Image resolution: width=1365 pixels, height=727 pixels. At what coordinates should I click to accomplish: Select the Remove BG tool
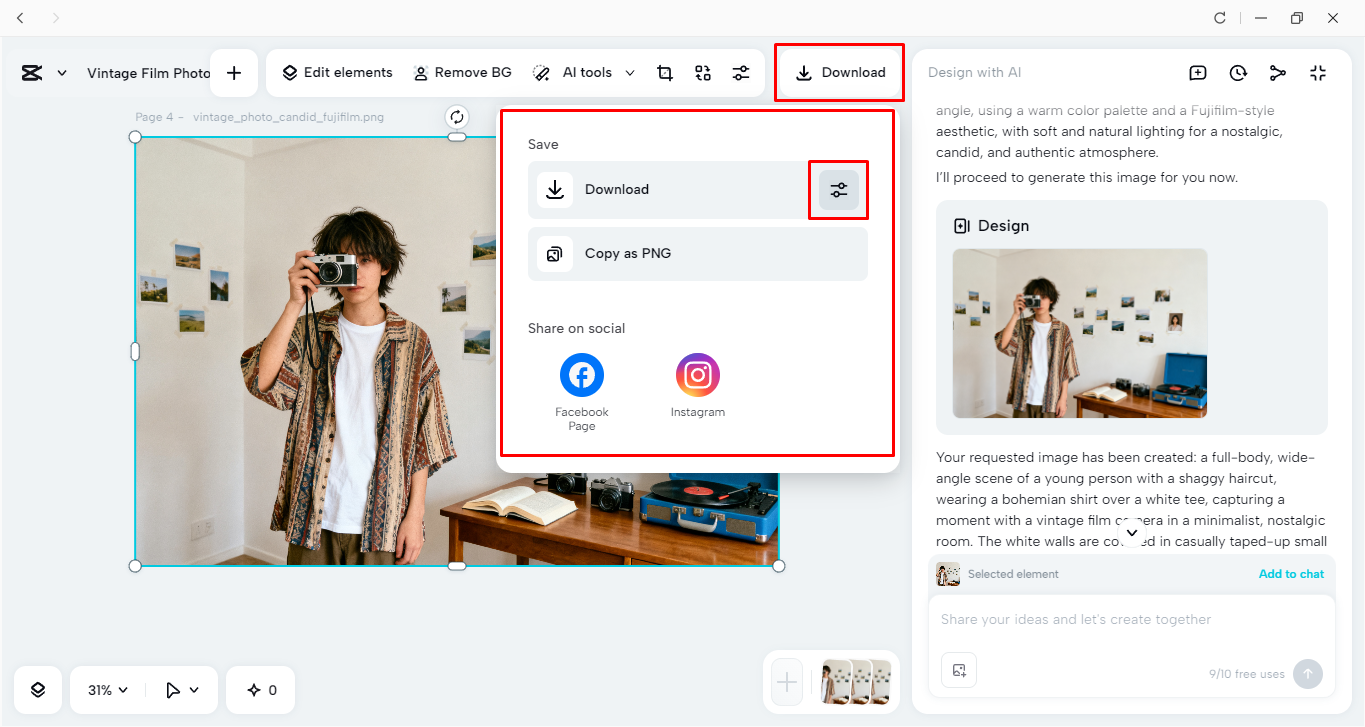(x=462, y=72)
